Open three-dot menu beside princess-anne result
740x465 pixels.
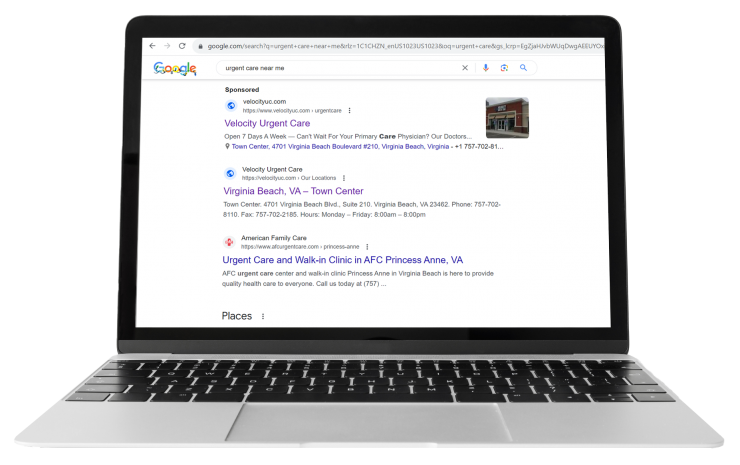pos(367,247)
